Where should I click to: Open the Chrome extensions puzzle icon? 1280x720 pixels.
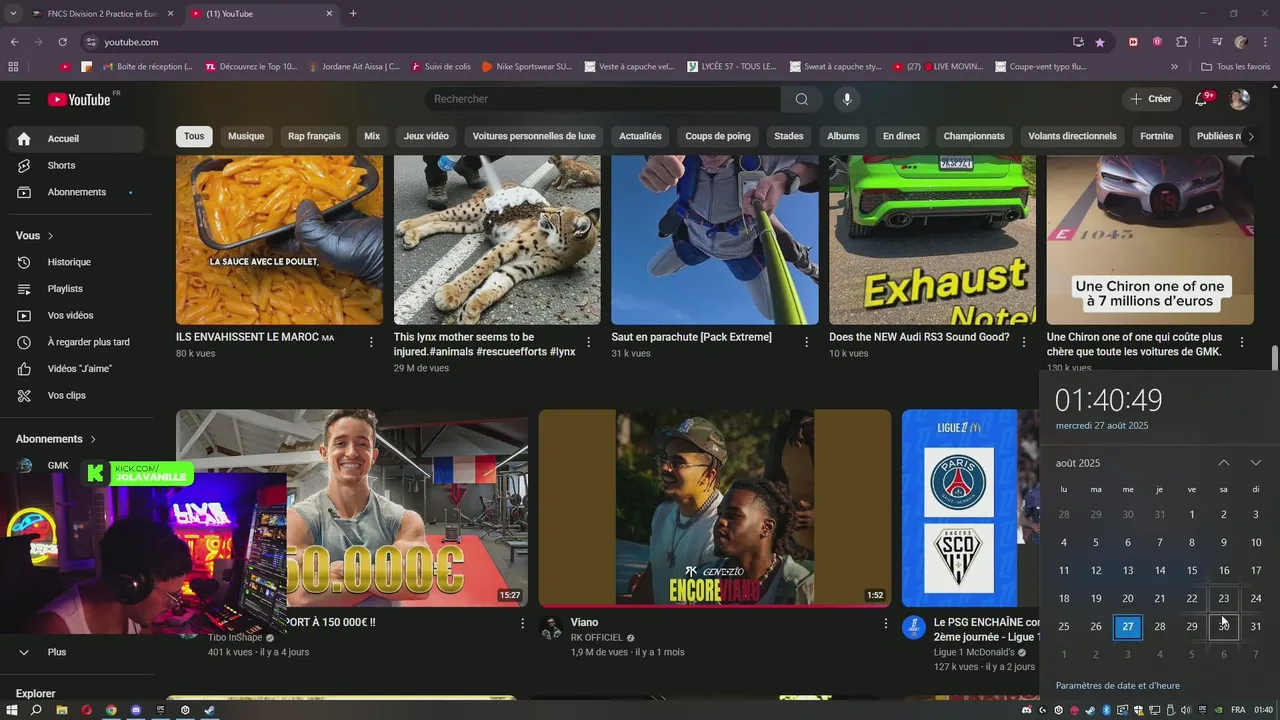pos(1181,42)
